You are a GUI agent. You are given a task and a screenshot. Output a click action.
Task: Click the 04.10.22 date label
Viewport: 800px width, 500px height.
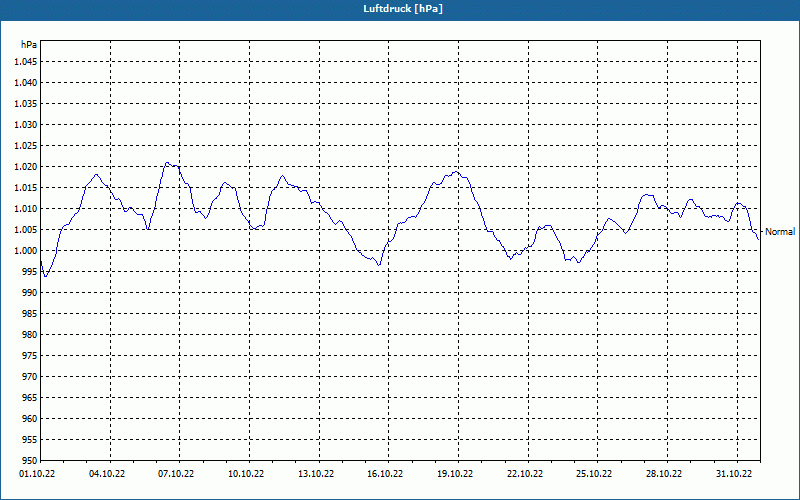[107, 474]
